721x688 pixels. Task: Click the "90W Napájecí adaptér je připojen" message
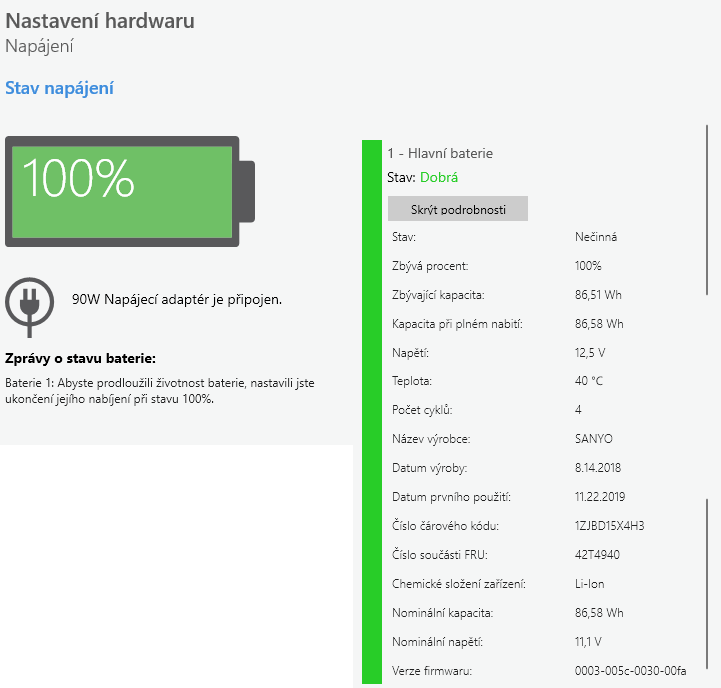tap(177, 299)
